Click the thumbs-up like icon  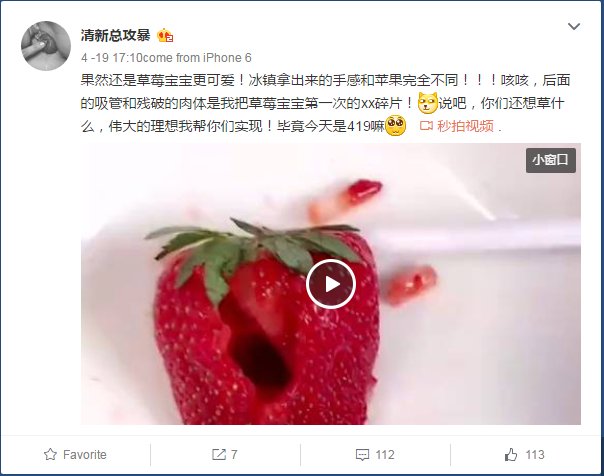511,454
